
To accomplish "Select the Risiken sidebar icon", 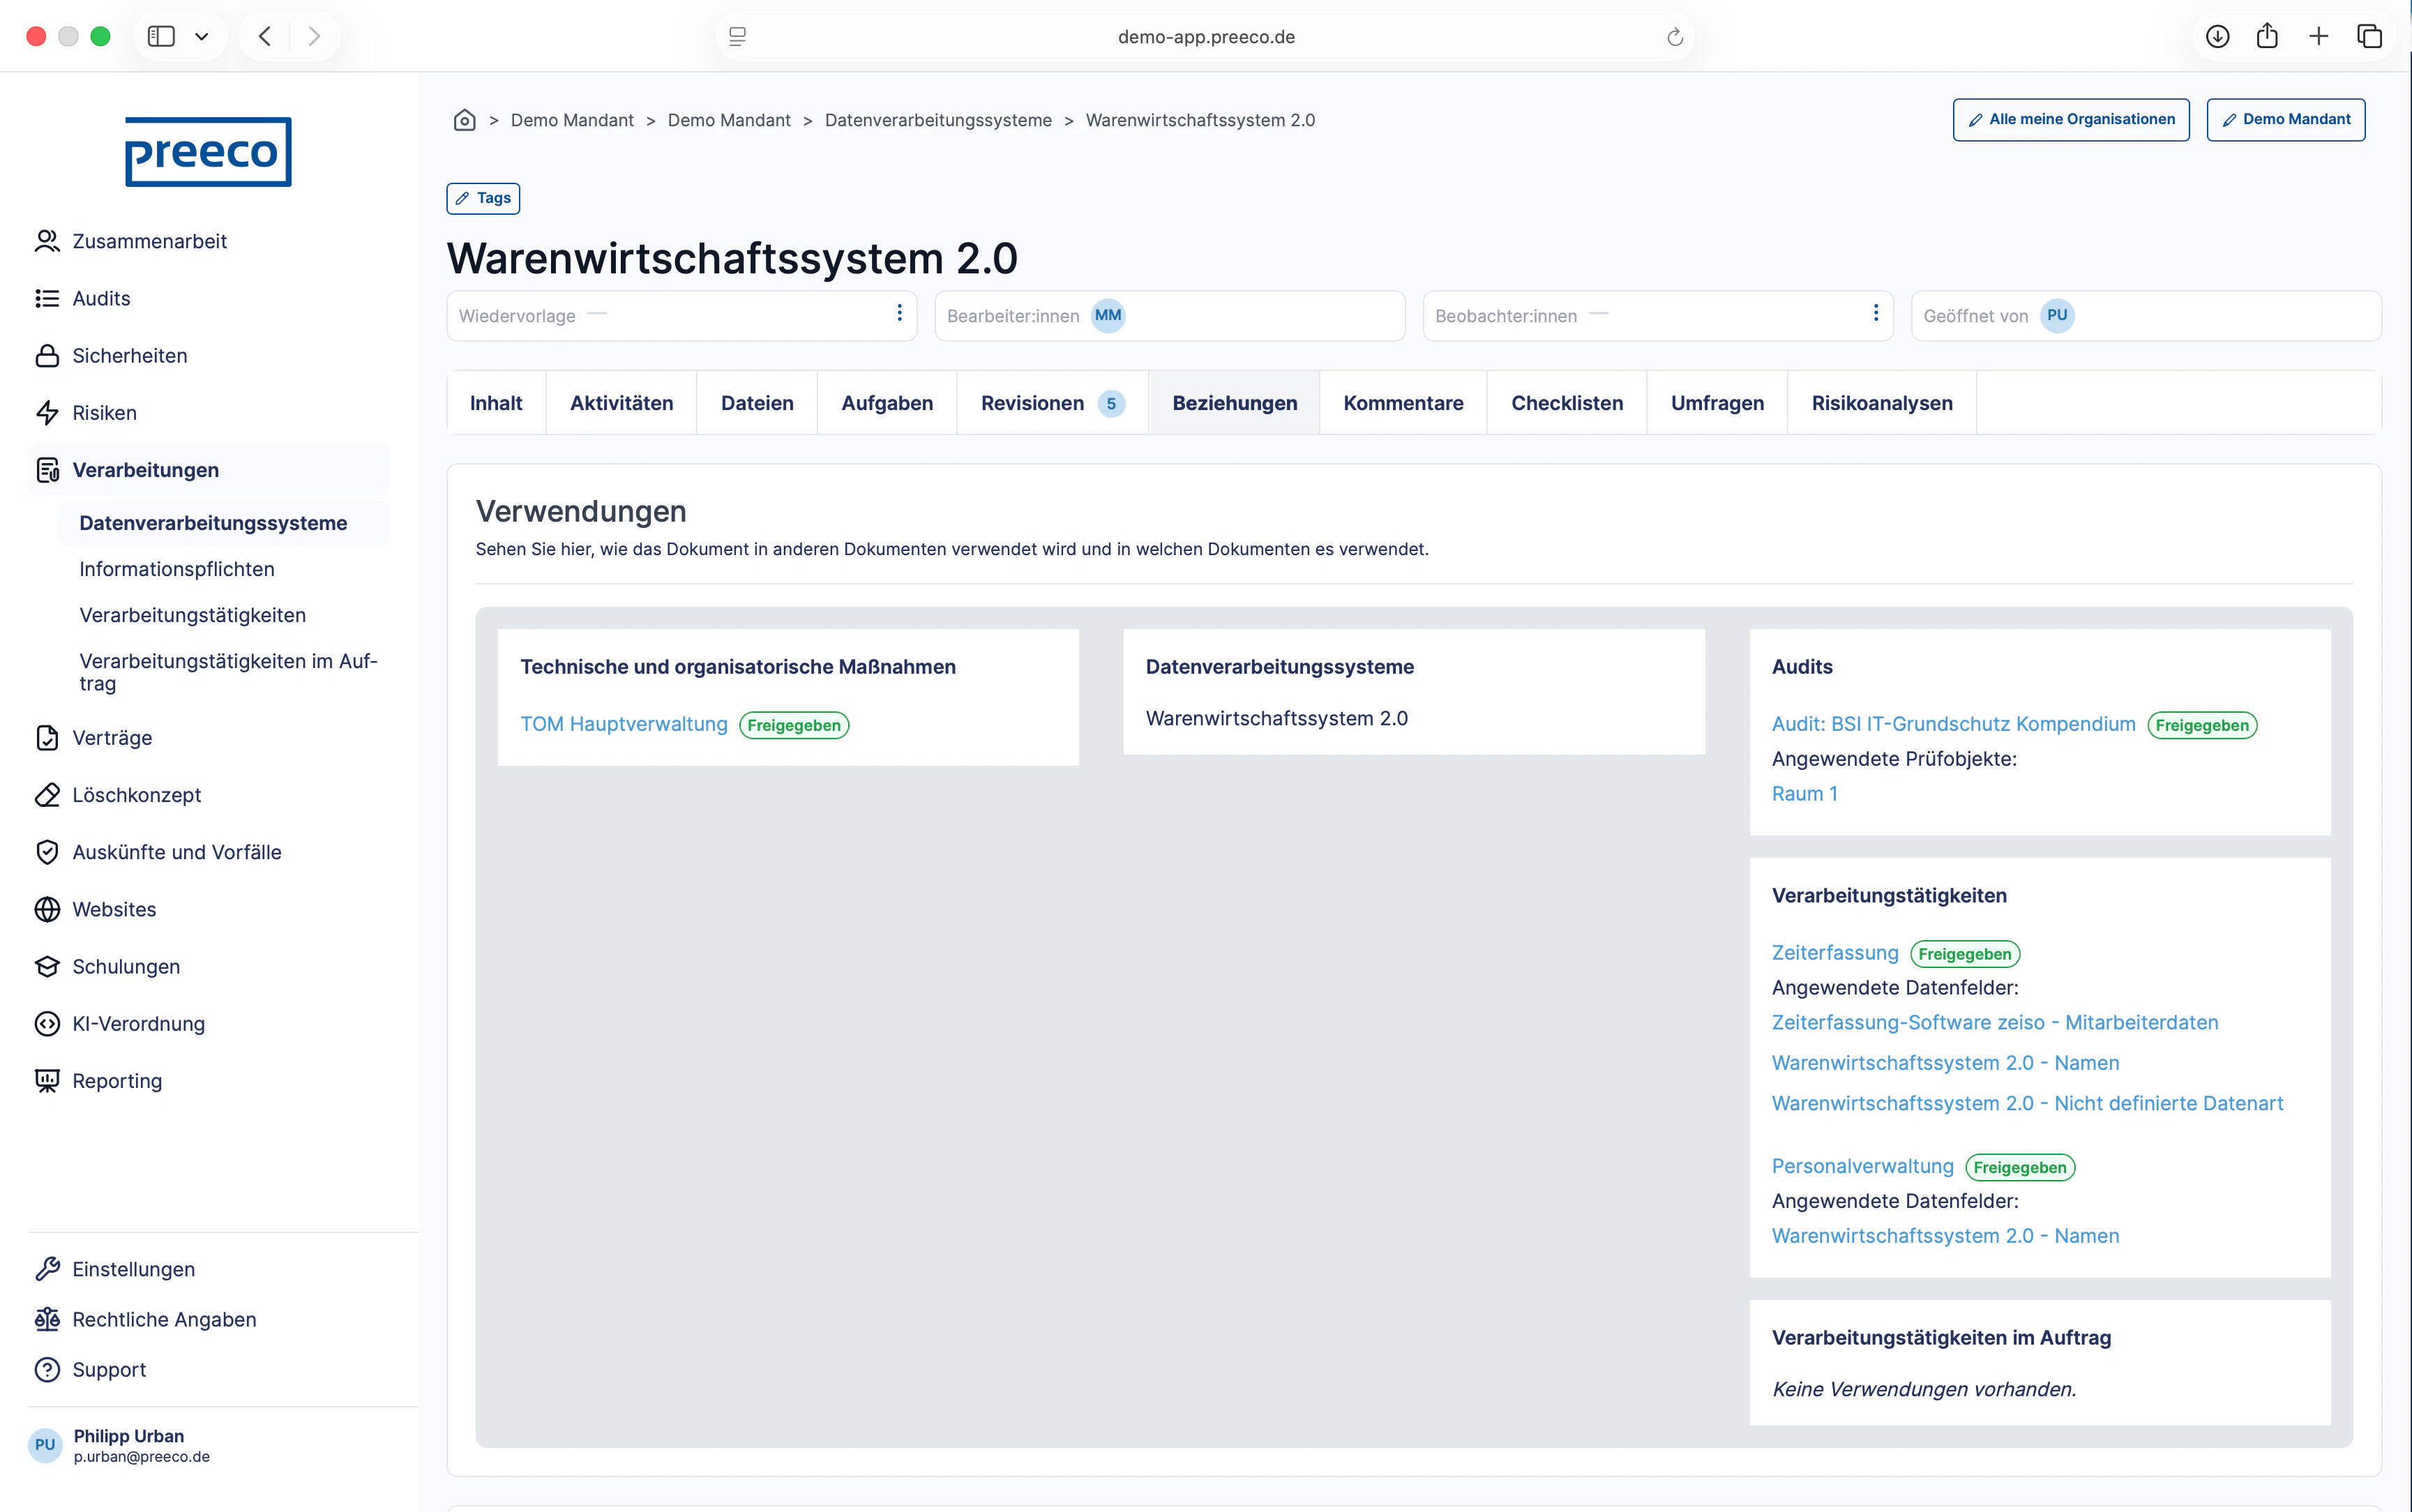I will click(47, 412).
